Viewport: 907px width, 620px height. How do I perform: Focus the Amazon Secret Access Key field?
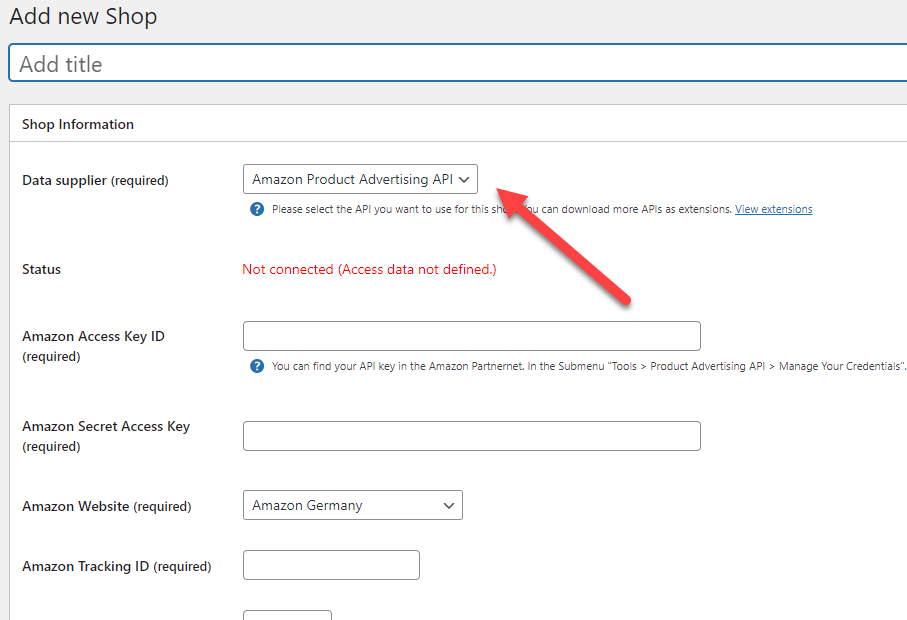click(471, 436)
